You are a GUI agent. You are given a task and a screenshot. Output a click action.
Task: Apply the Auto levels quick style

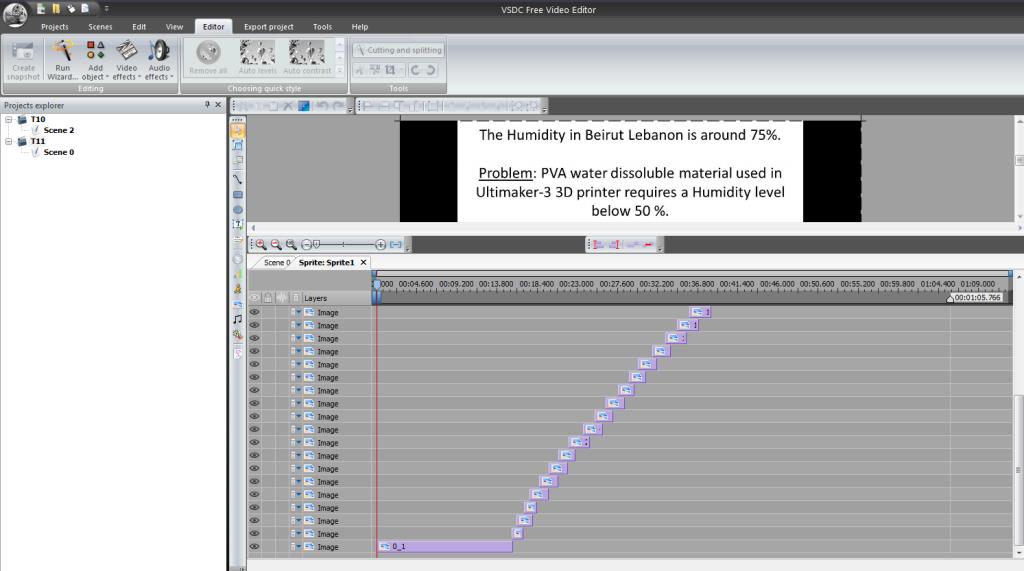(x=257, y=57)
